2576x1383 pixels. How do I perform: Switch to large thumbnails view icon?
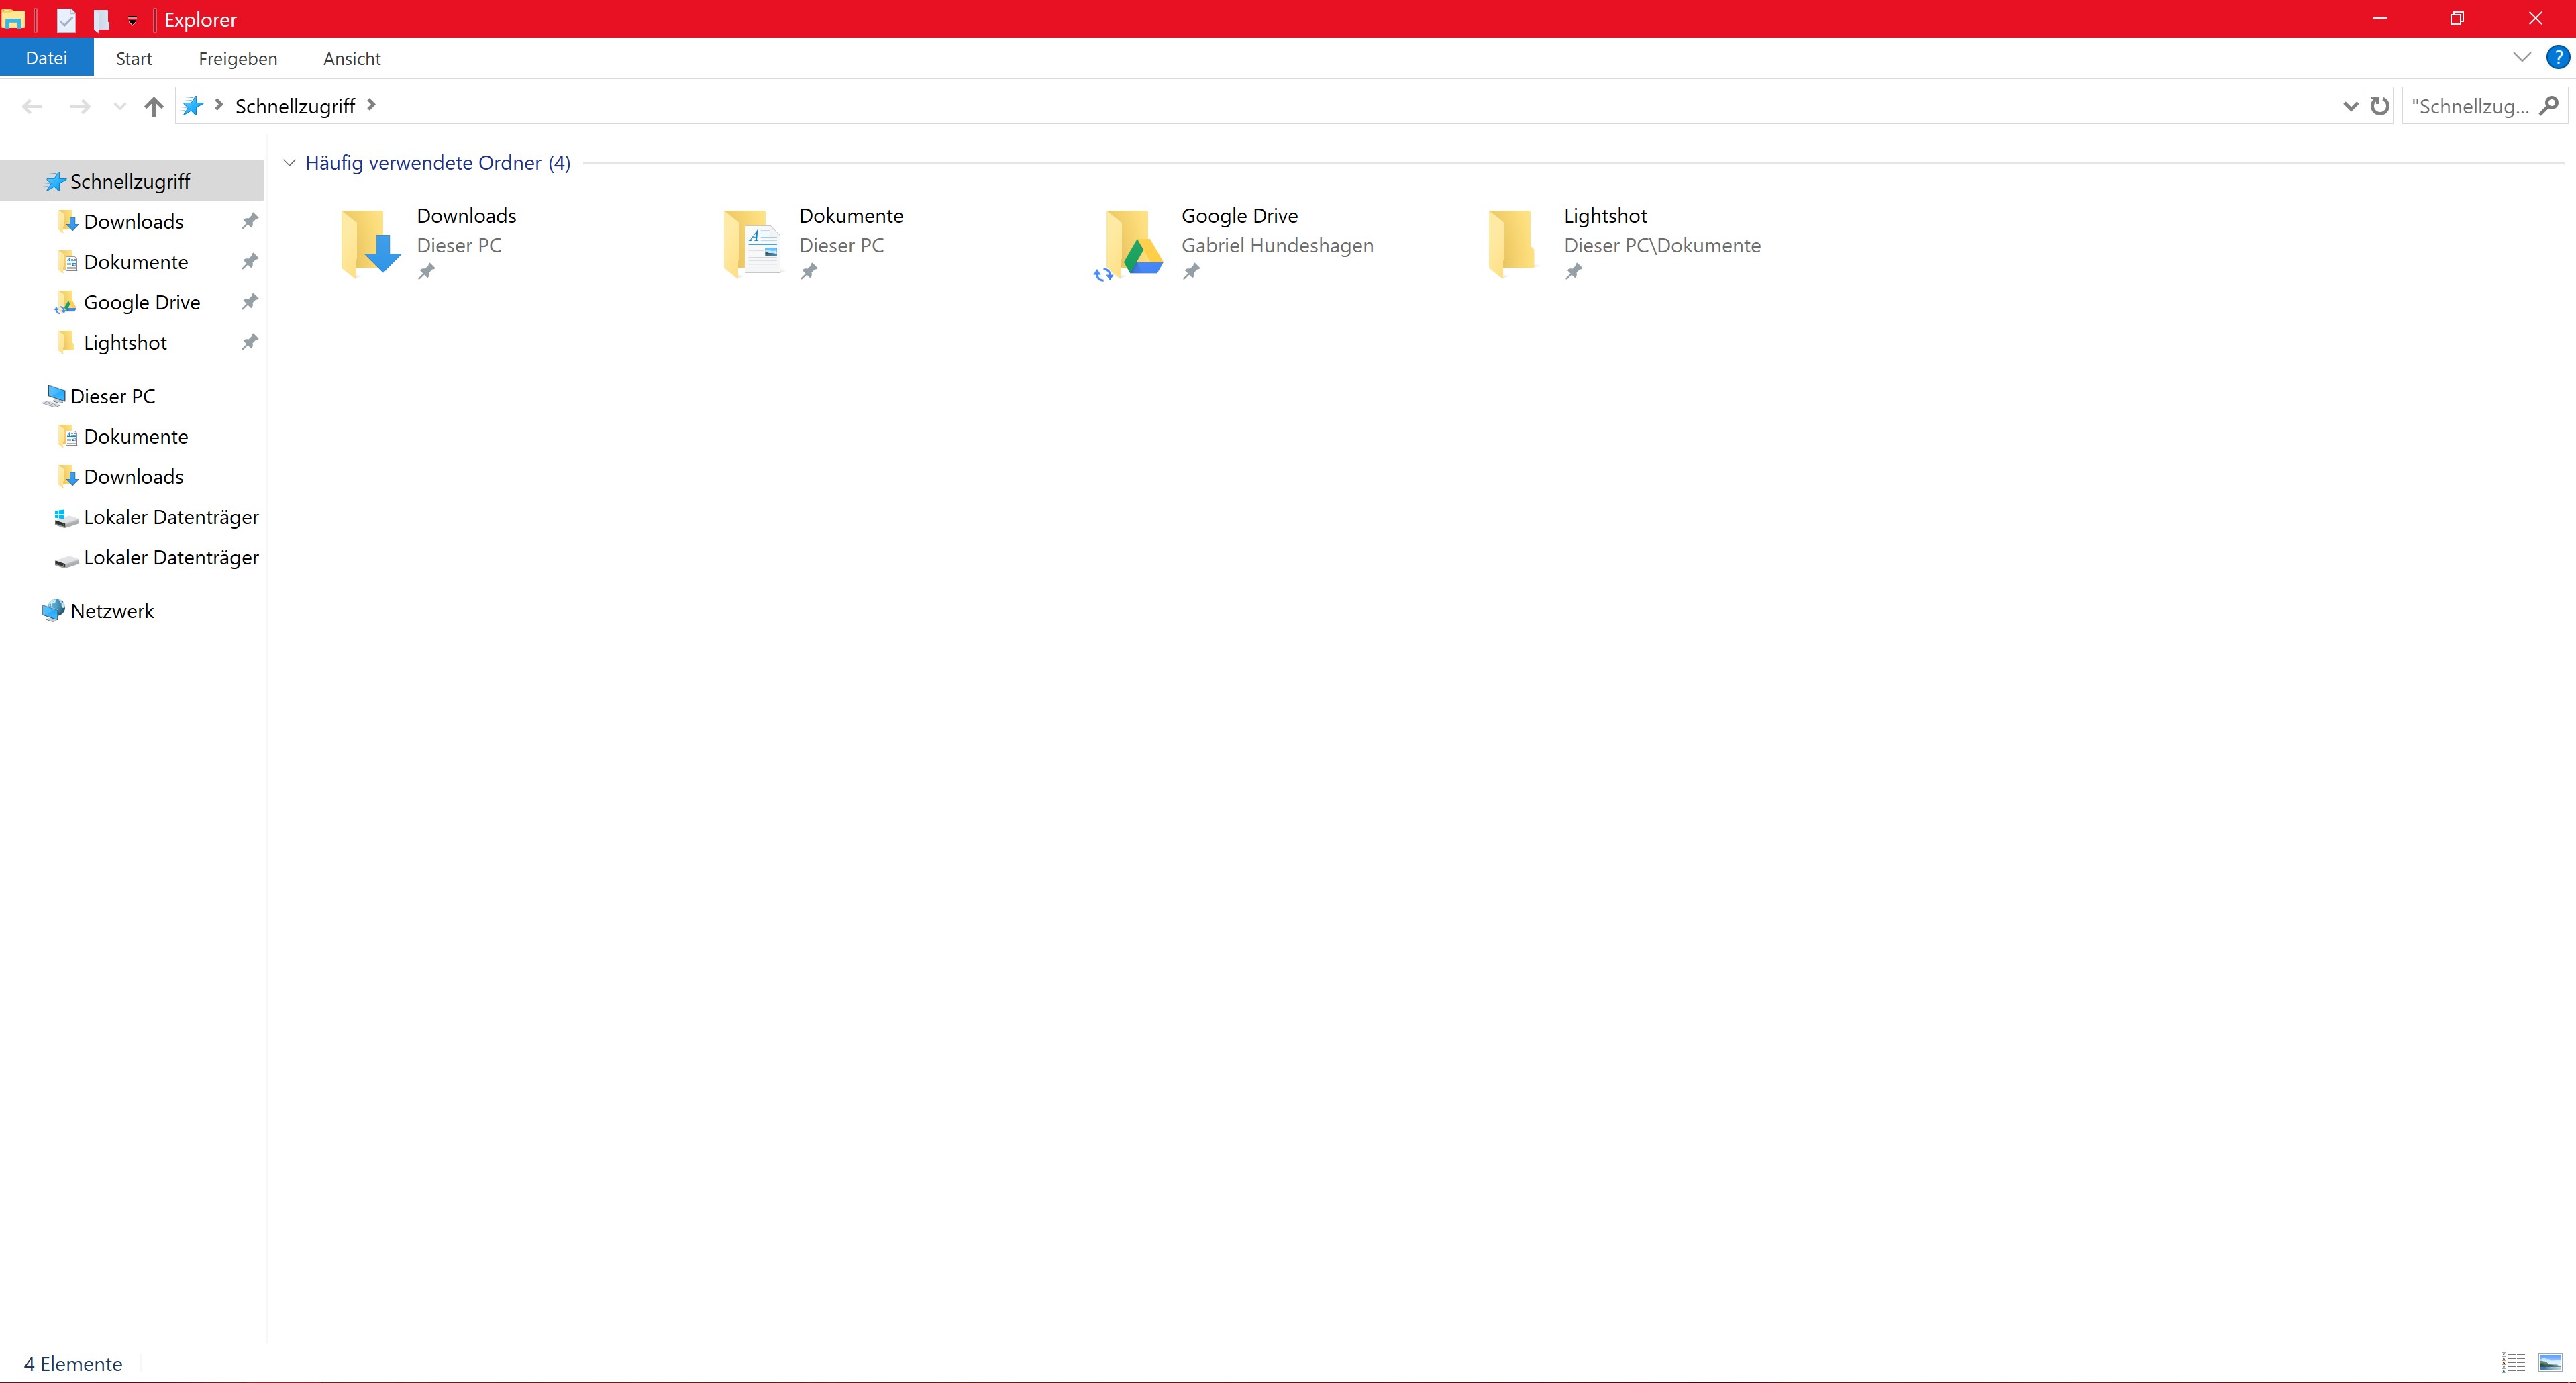point(2550,1362)
